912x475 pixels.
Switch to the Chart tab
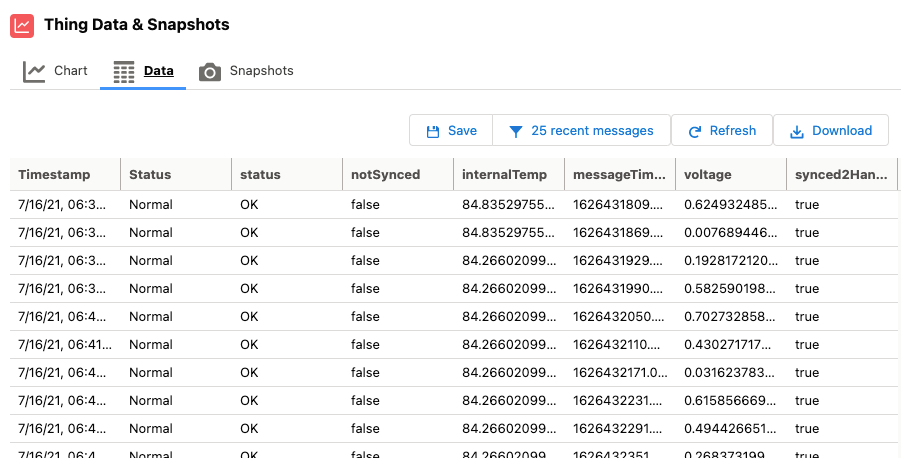[x=55, y=72]
